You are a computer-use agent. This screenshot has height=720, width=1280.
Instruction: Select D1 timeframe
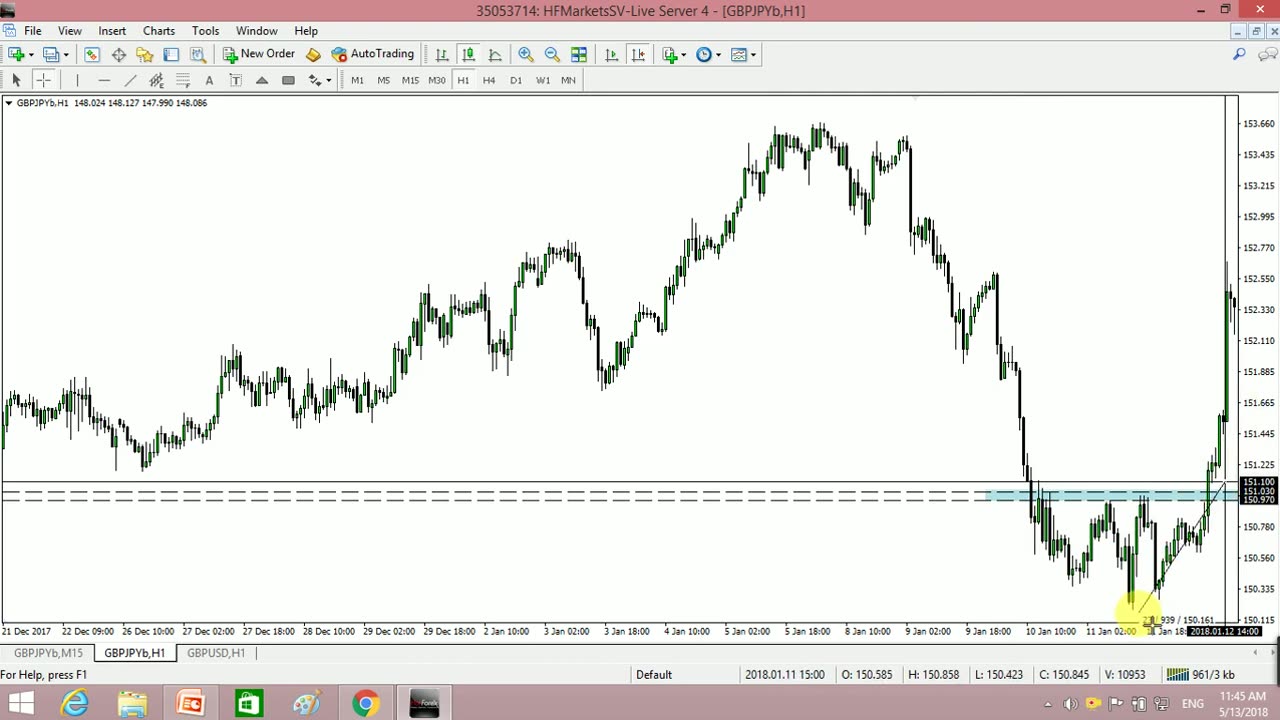[x=516, y=80]
